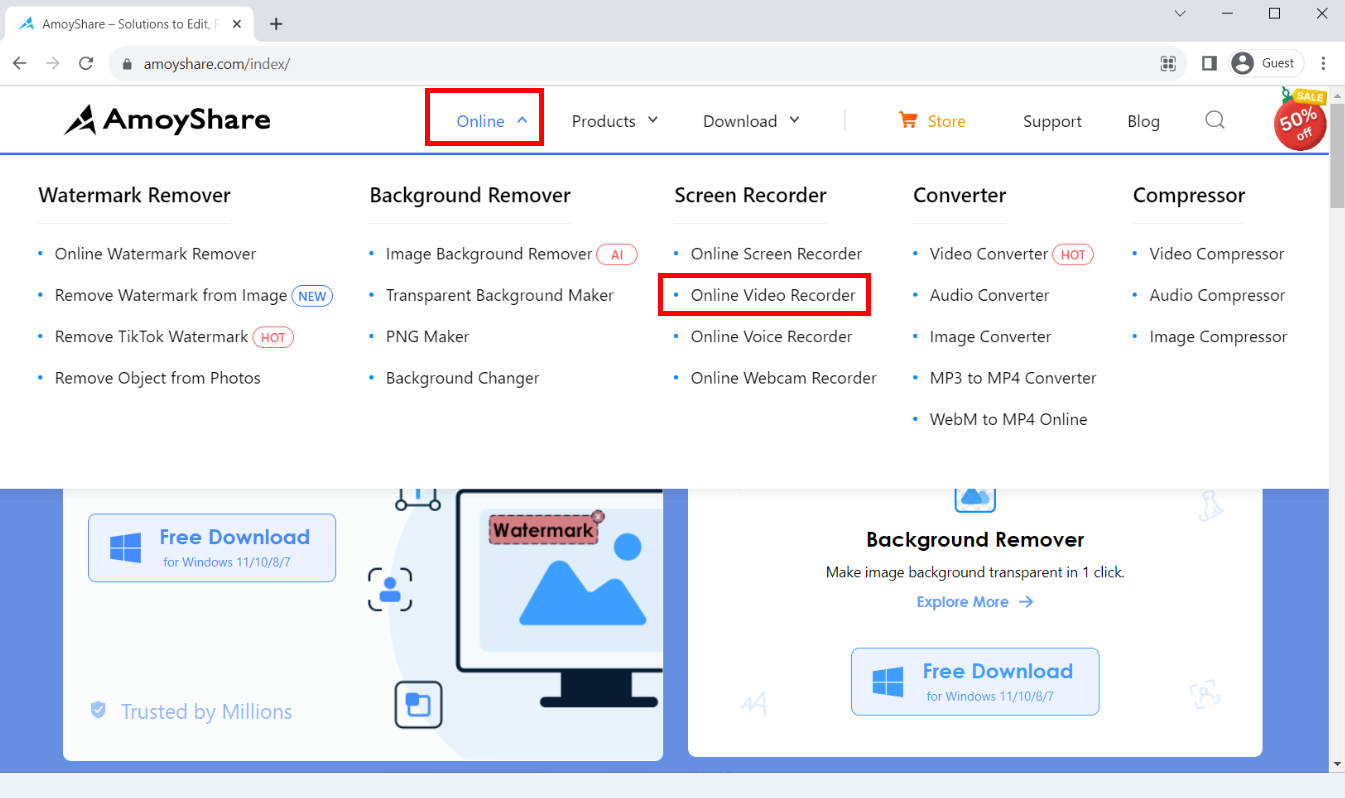The image size is (1345, 798).
Task: Click the QR code icon in address bar
Action: click(x=1168, y=63)
